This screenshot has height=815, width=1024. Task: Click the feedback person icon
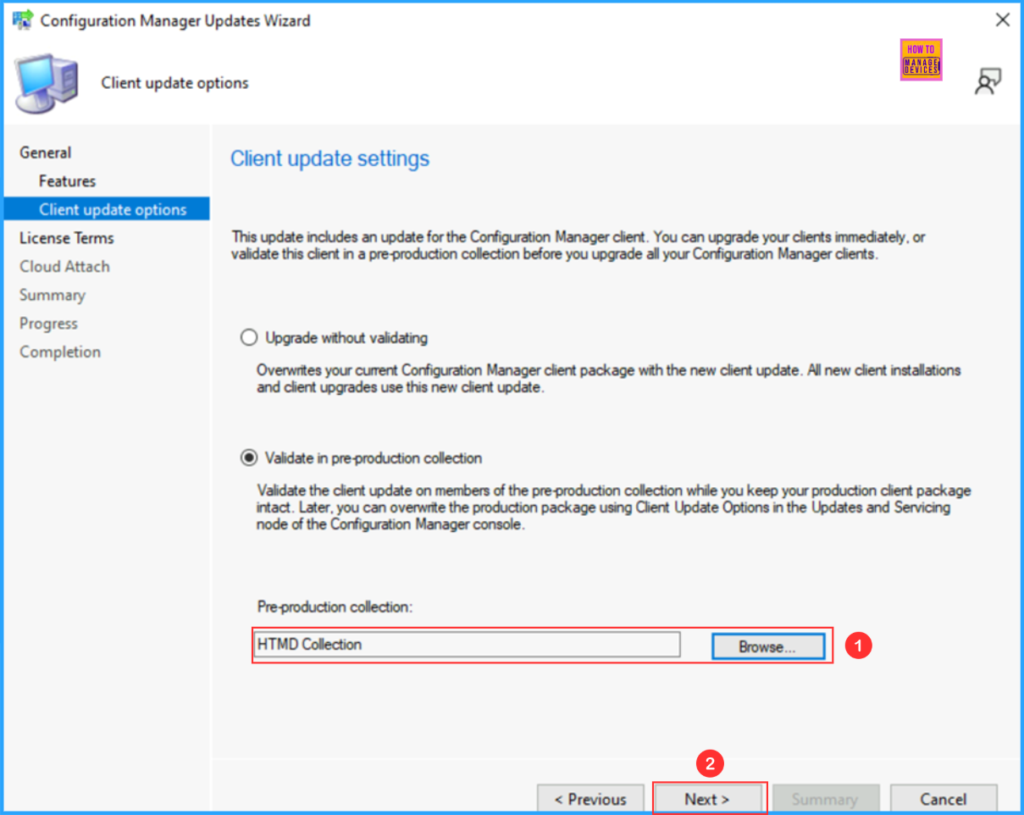[987, 82]
